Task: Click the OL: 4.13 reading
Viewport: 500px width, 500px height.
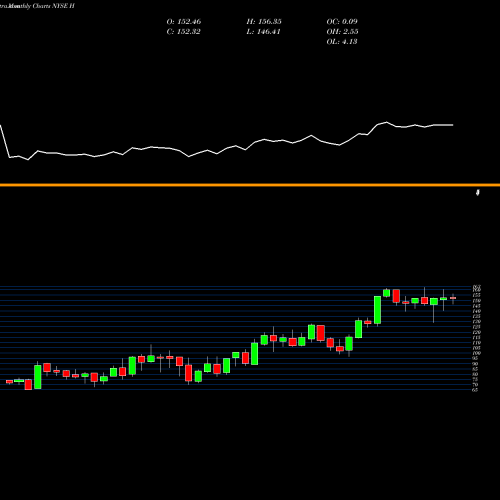Action: pyautogui.click(x=342, y=42)
